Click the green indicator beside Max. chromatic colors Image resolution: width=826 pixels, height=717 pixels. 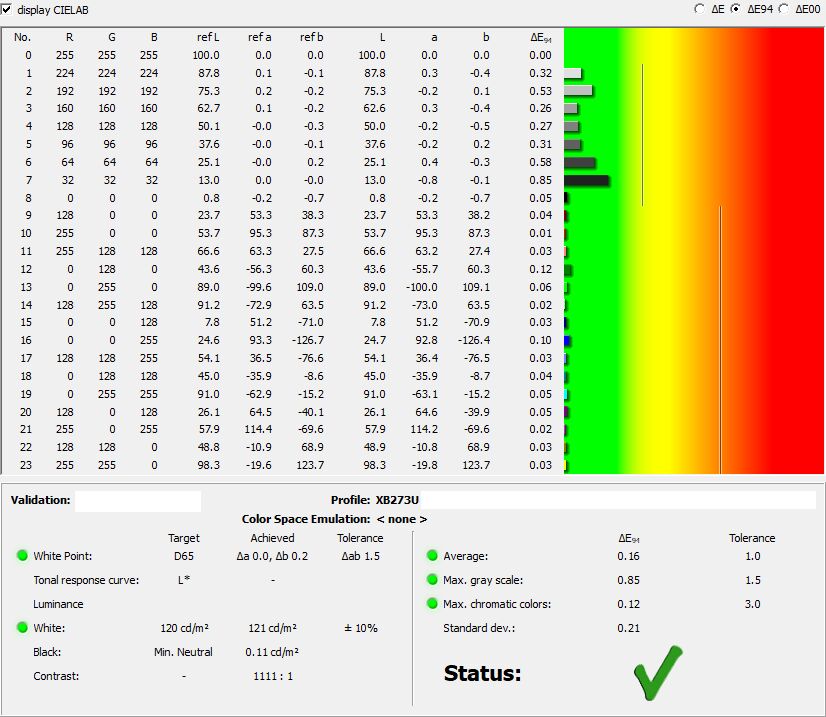click(432, 603)
